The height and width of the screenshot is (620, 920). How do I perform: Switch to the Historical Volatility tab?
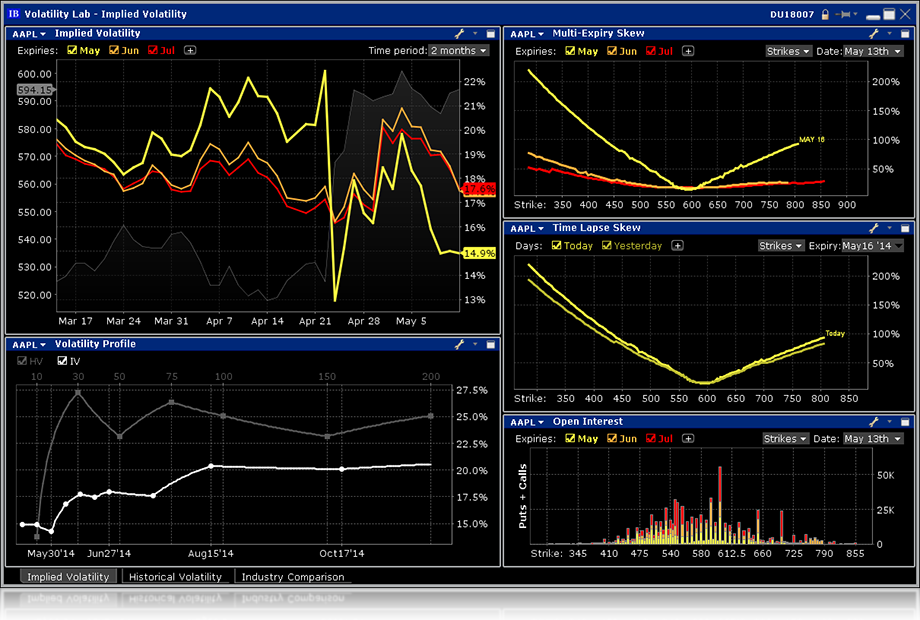tap(177, 577)
